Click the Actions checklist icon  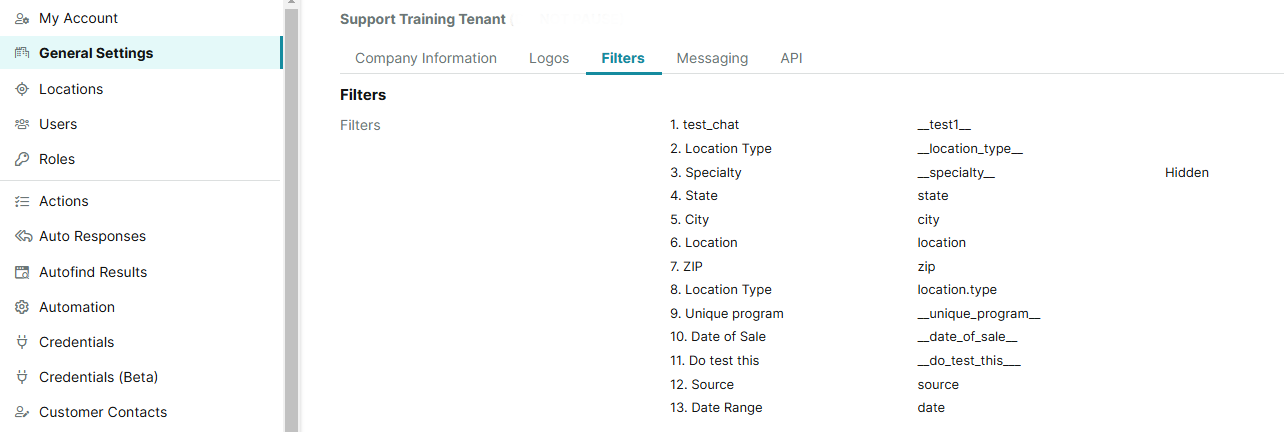point(22,201)
